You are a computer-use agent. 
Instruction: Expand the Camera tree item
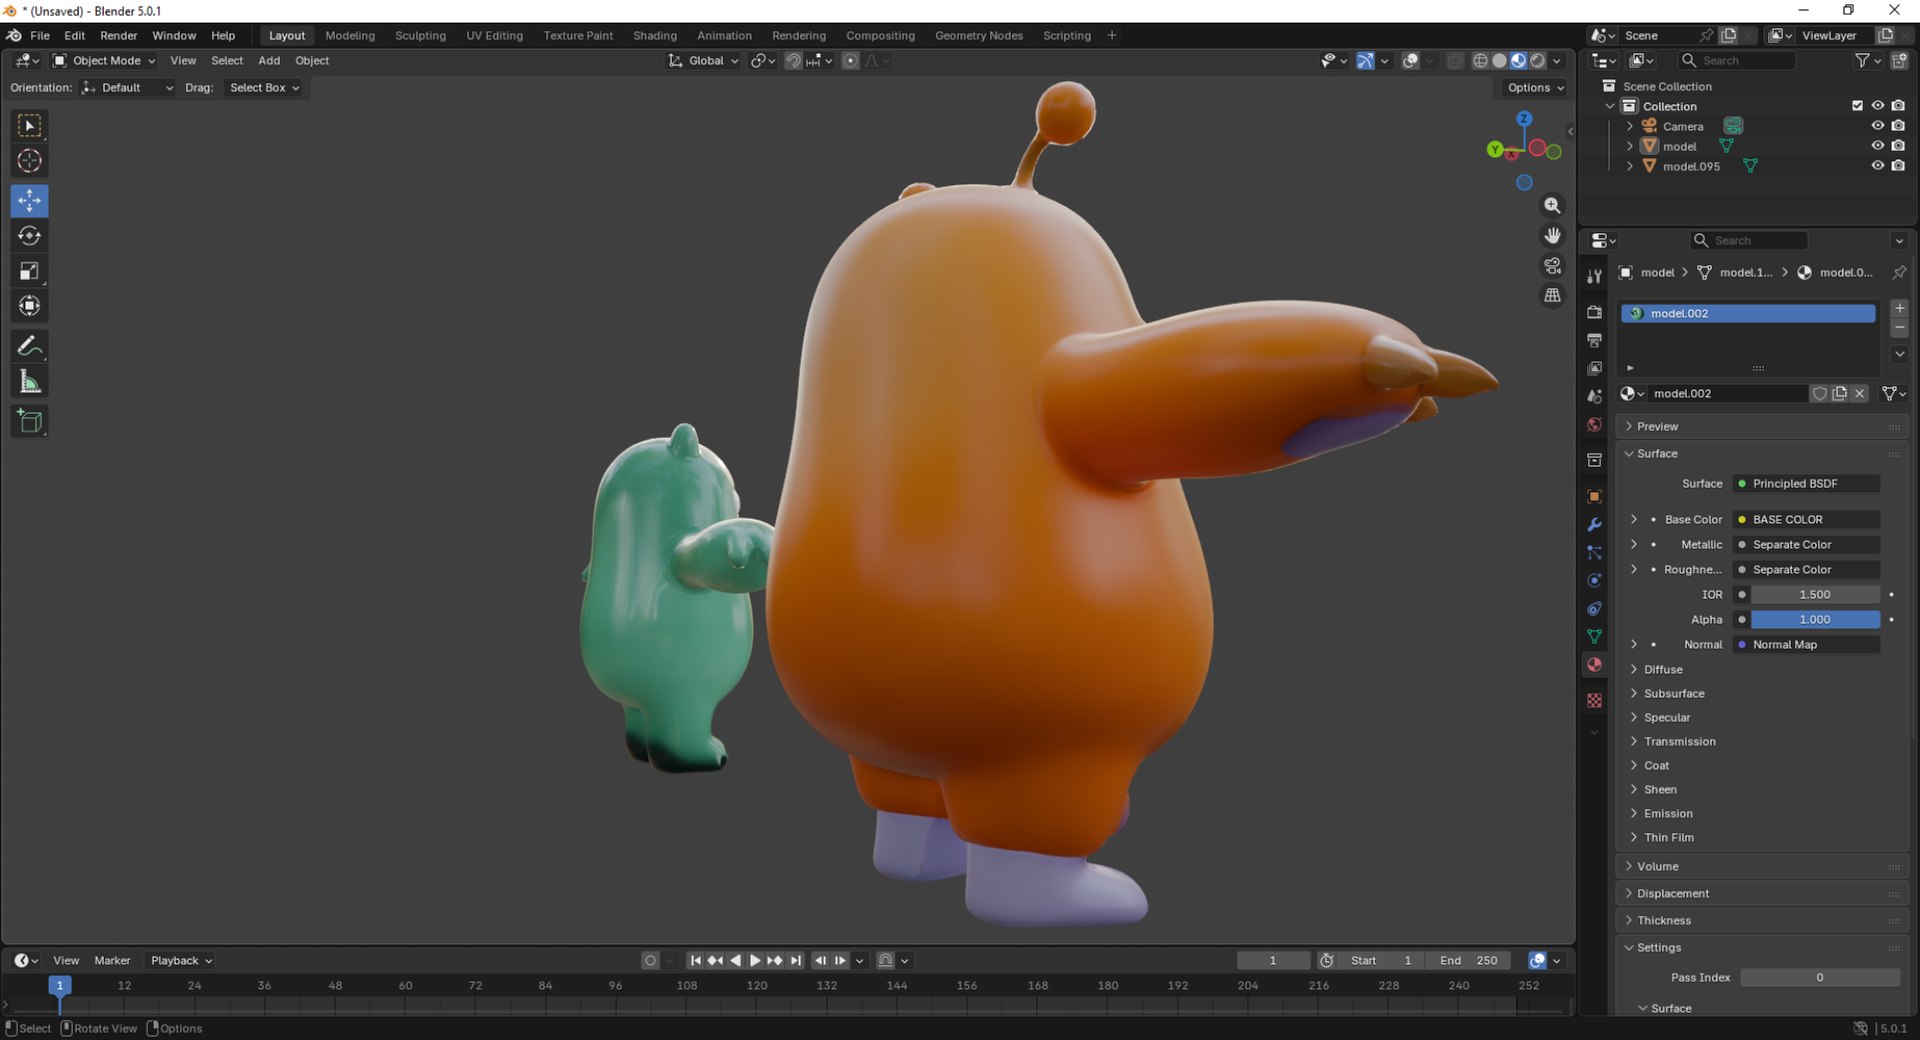coord(1629,126)
